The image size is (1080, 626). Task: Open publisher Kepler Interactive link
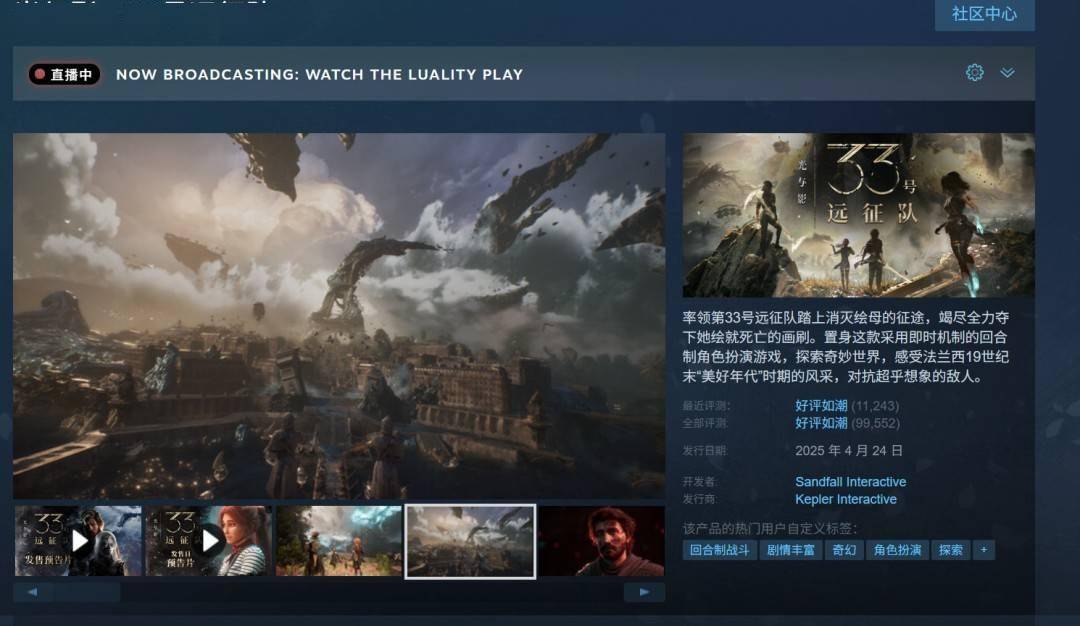846,499
